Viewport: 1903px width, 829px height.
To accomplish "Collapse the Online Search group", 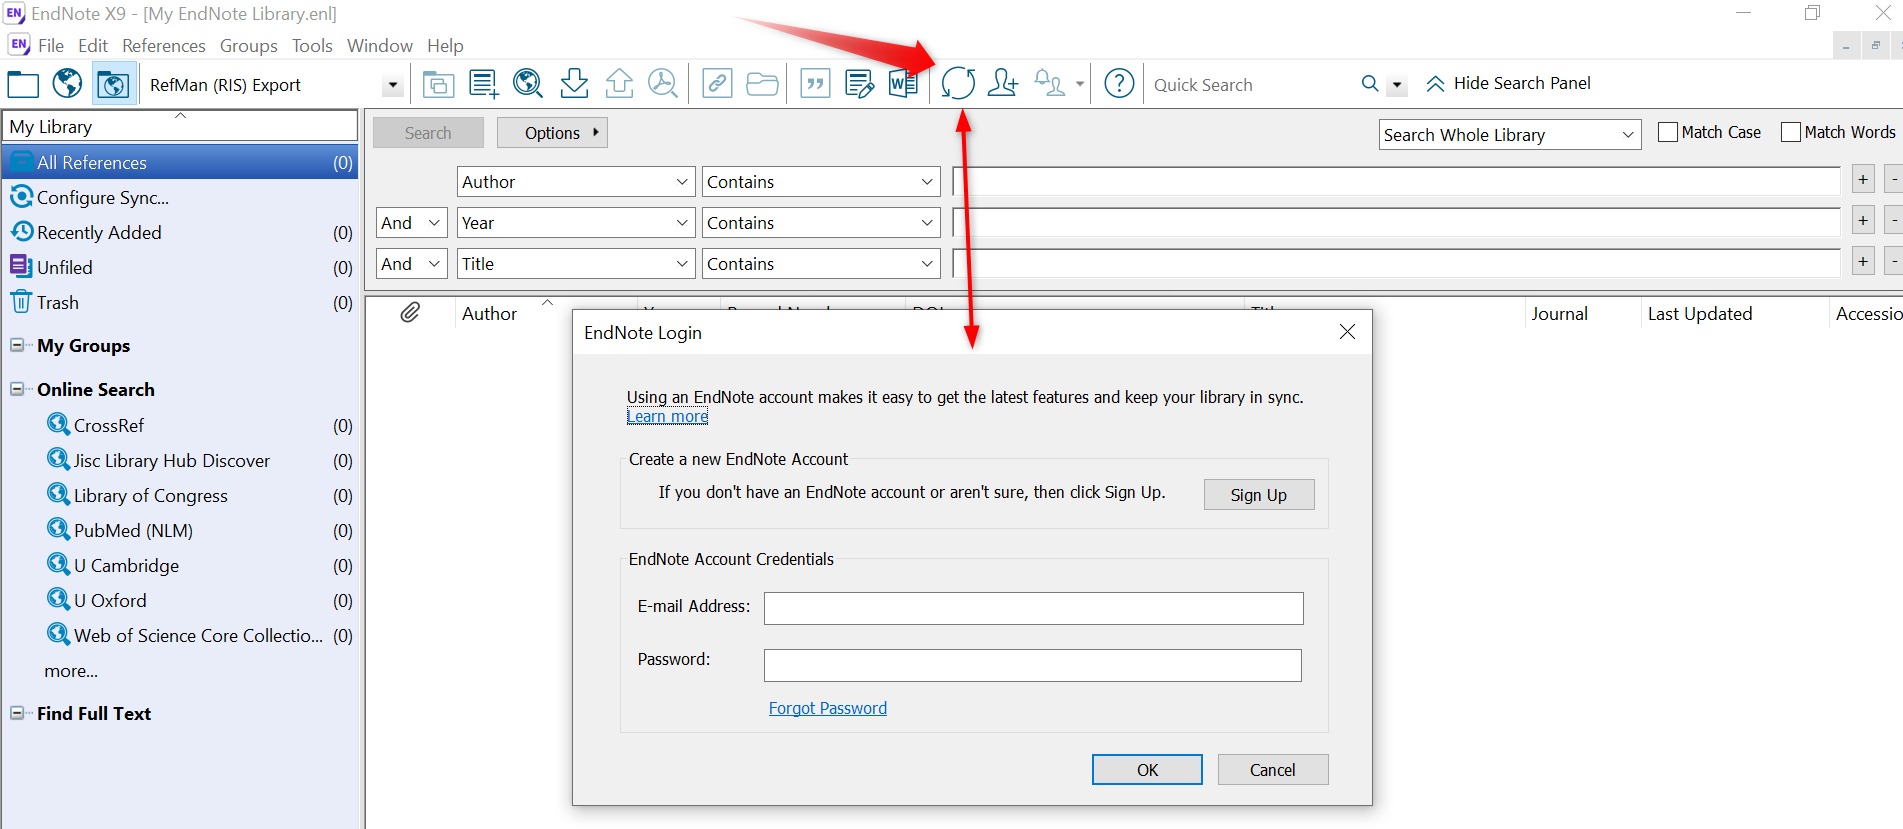I will coord(17,389).
